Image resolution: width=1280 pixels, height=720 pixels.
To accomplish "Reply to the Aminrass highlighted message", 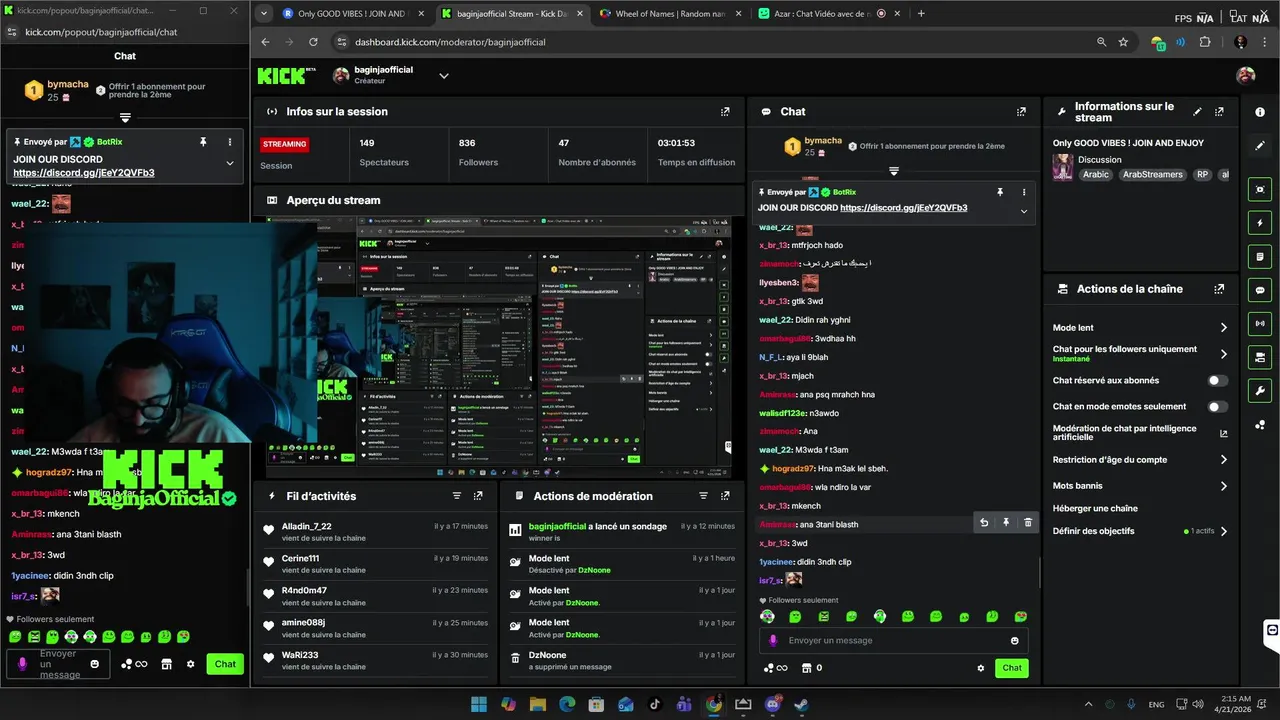I will 984,523.
